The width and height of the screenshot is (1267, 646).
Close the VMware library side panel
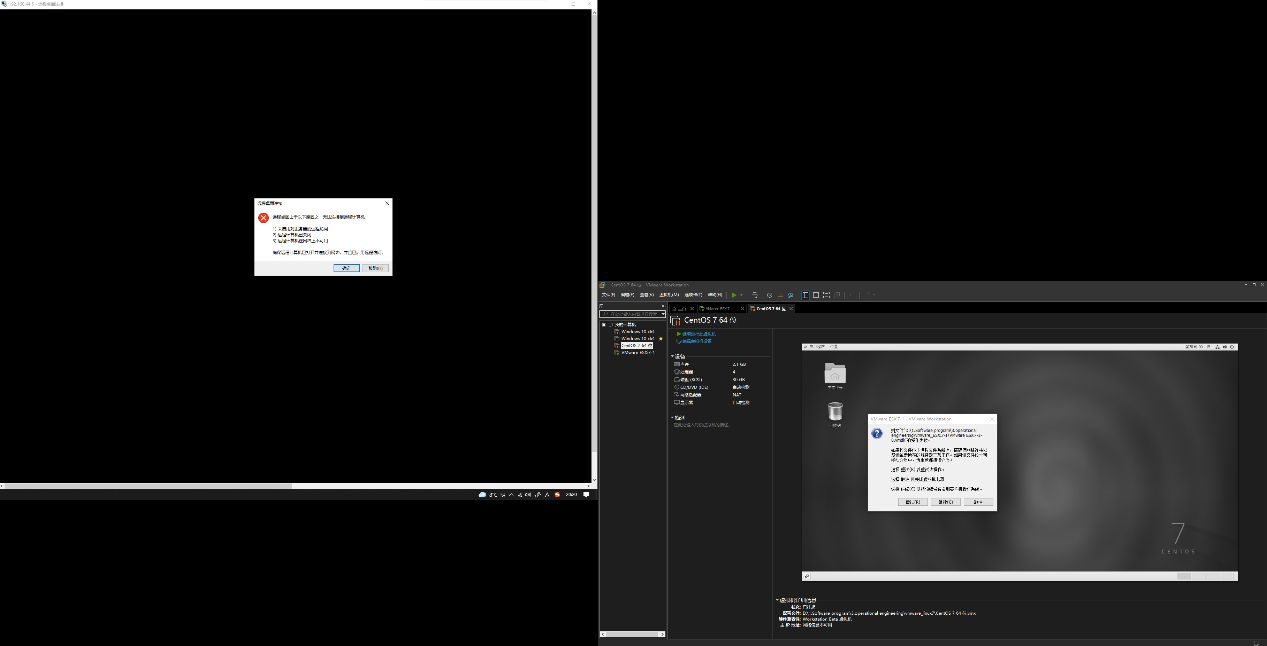coord(663,305)
